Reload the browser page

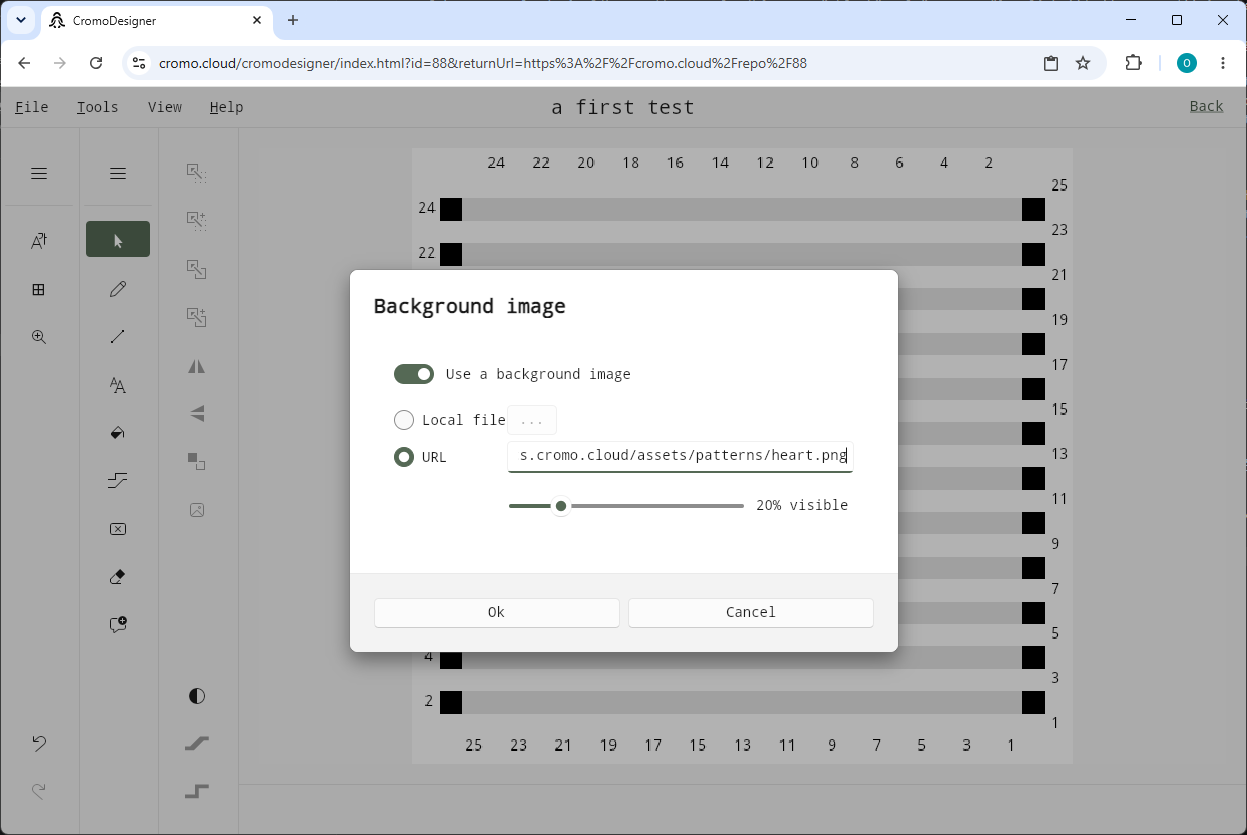click(x=96, y=63)
